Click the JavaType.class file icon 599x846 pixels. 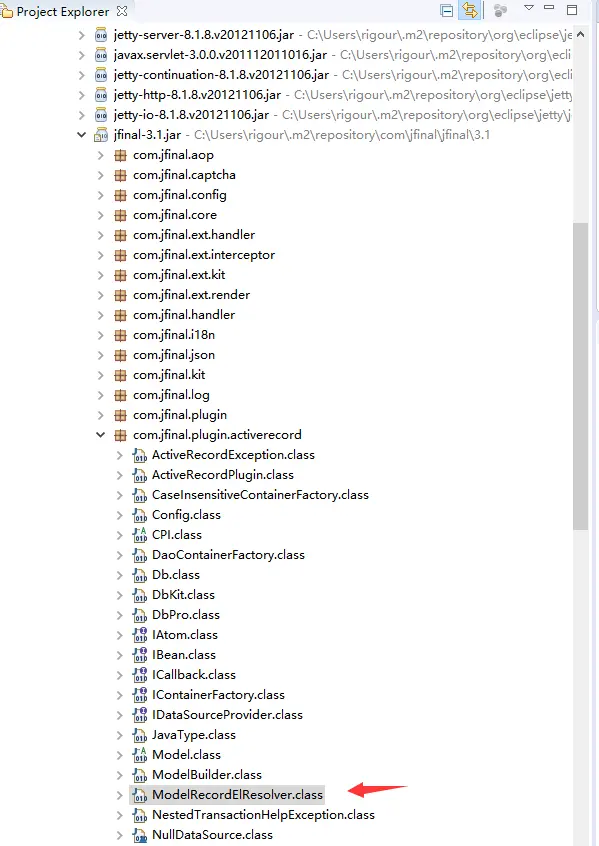pyautogui.click(x=140, y=735)
